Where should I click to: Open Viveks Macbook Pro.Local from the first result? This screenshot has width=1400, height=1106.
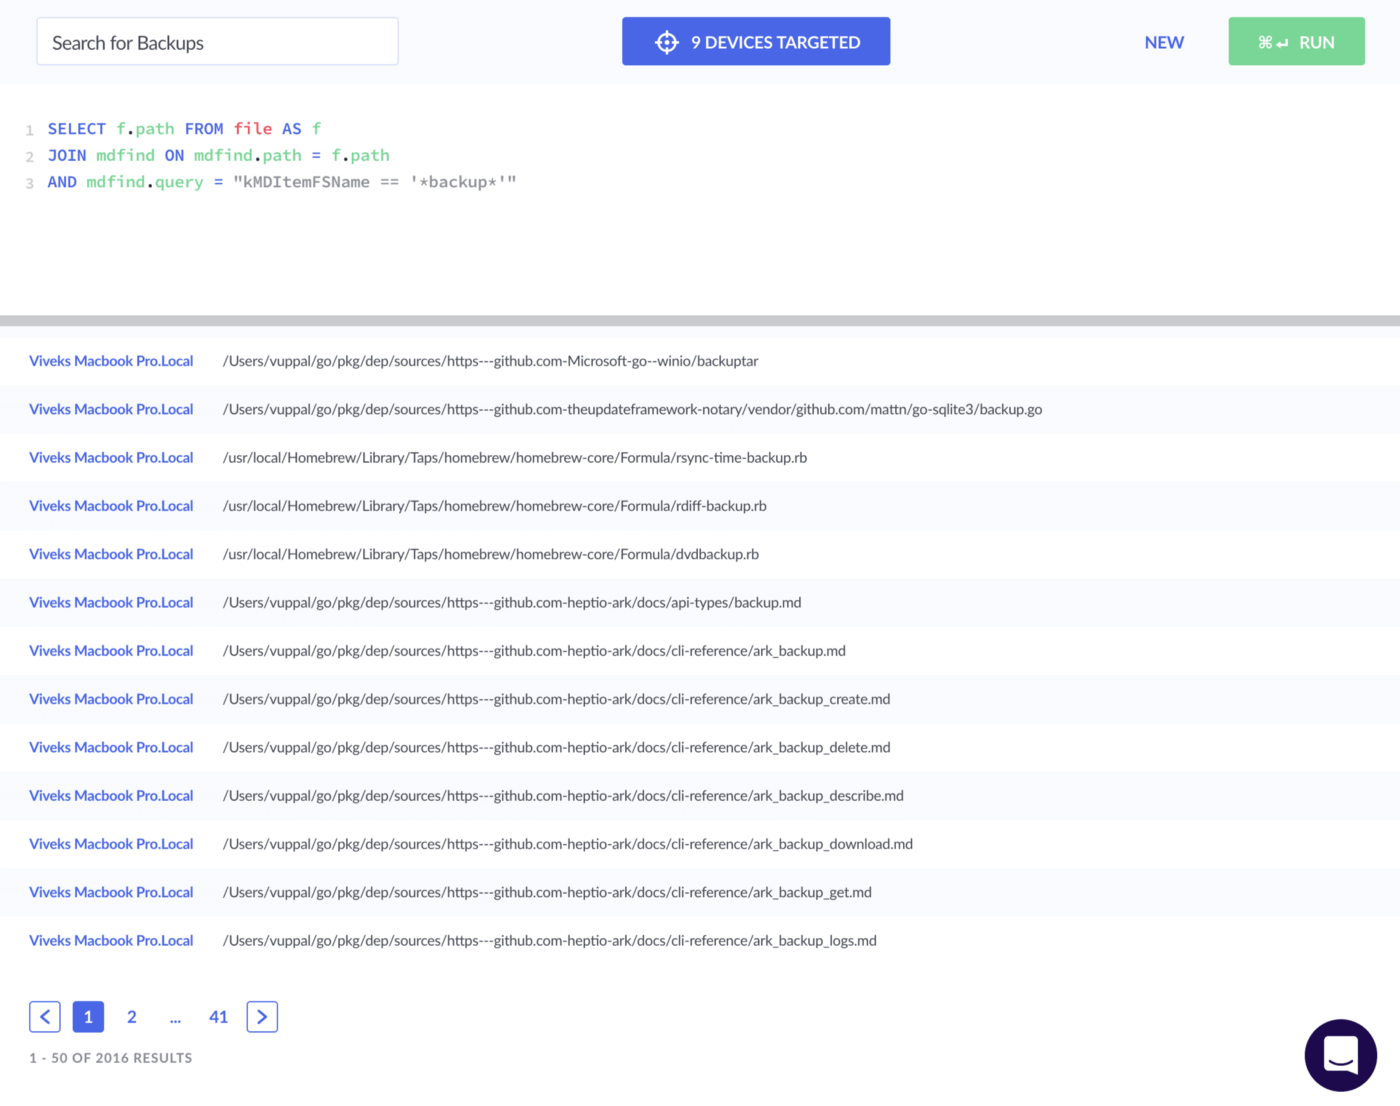coord(111,361)
